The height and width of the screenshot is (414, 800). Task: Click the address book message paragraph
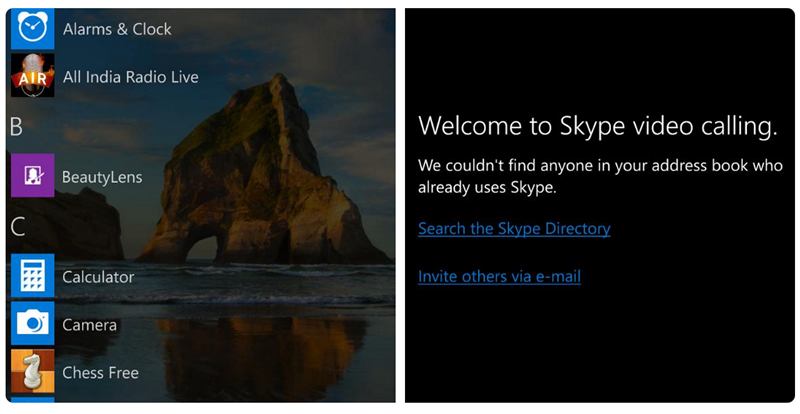tap(600, 177)
